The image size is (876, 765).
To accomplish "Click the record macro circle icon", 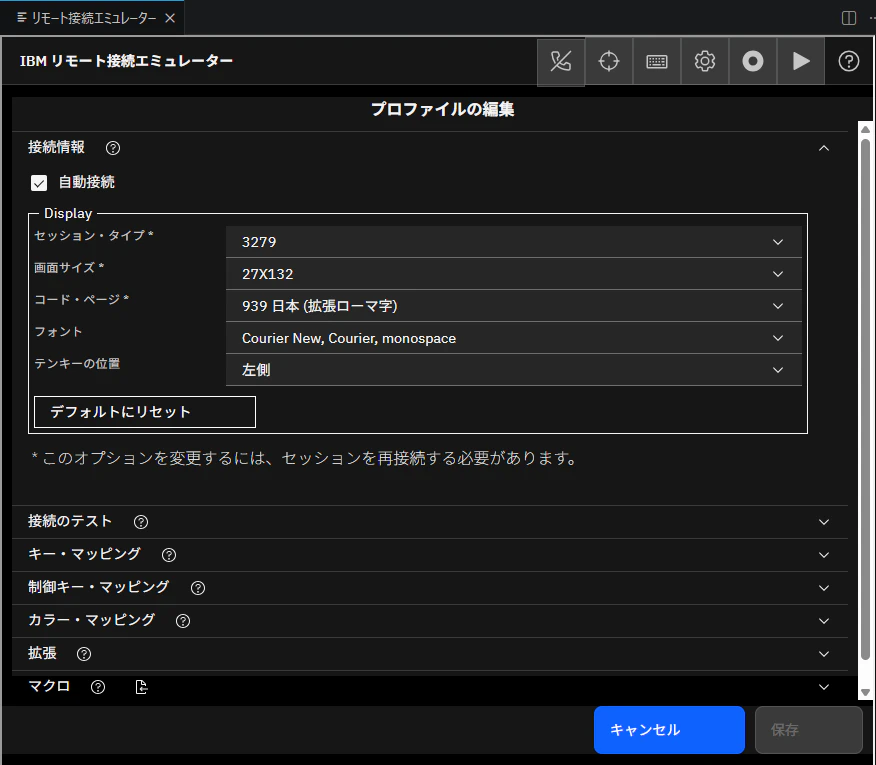I will coord(753,61).
